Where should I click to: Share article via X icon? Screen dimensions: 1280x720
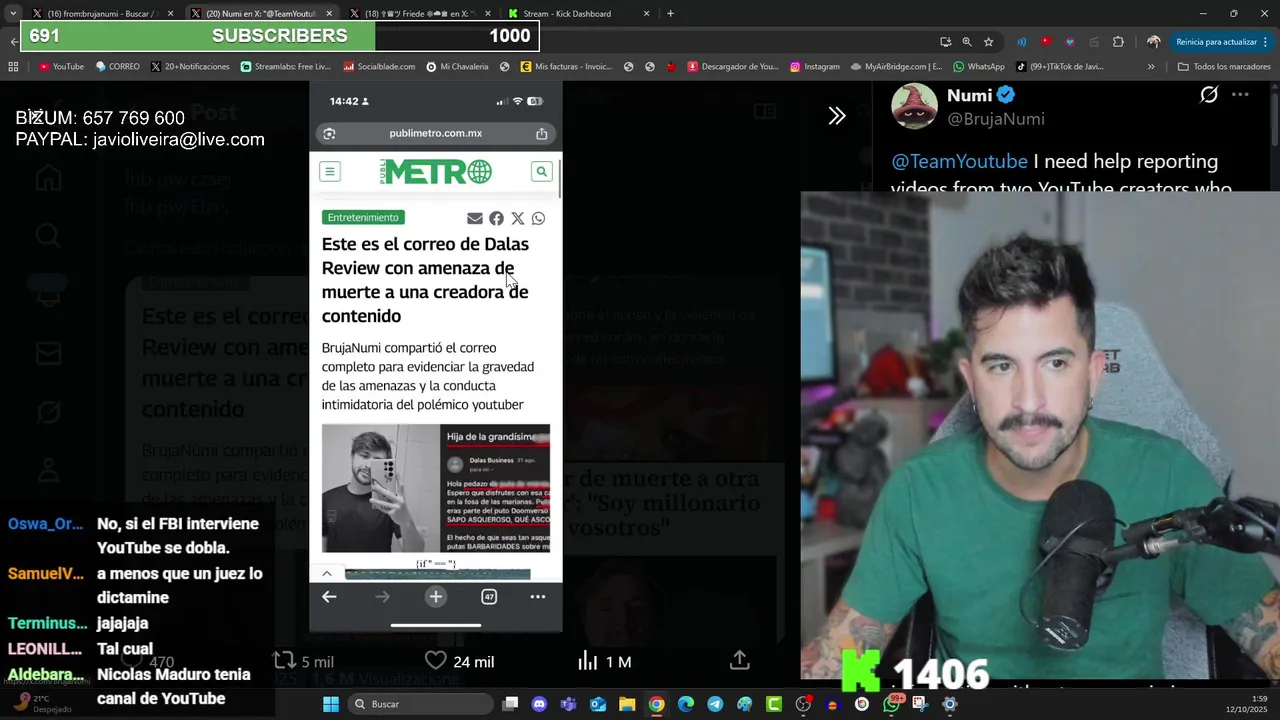coord(518,218)
